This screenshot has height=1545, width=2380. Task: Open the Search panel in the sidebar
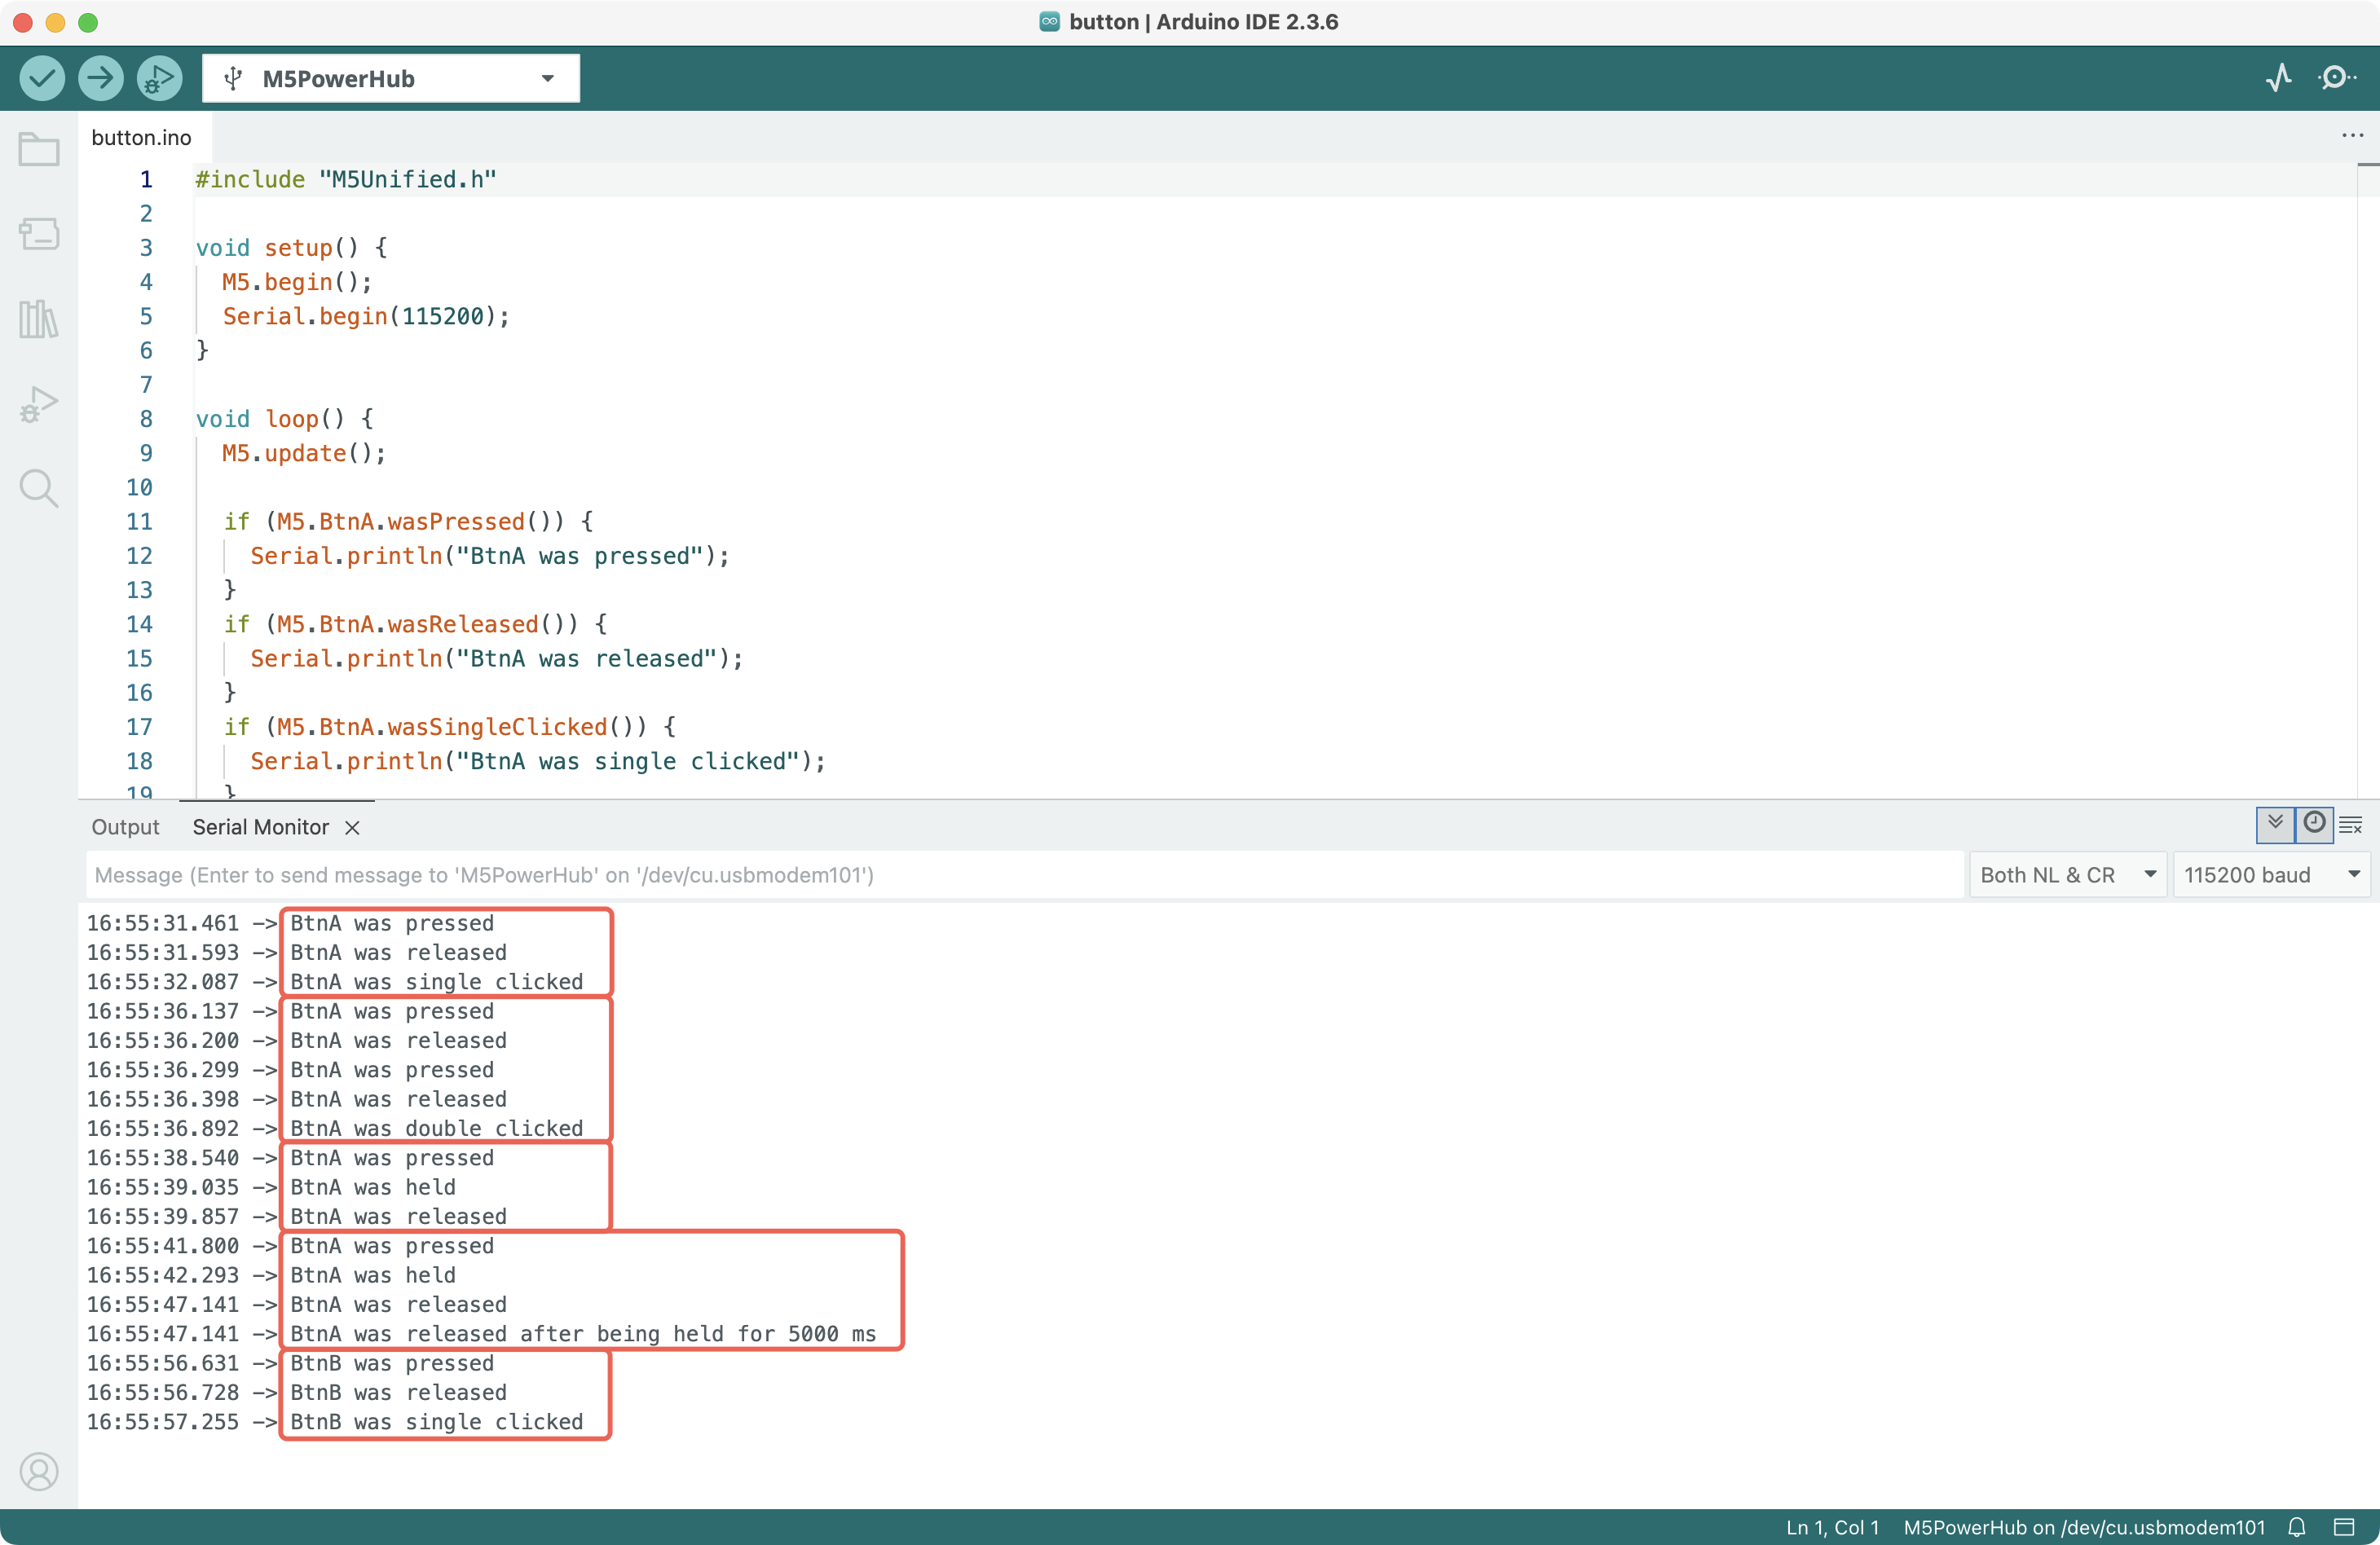pos(39,488)
